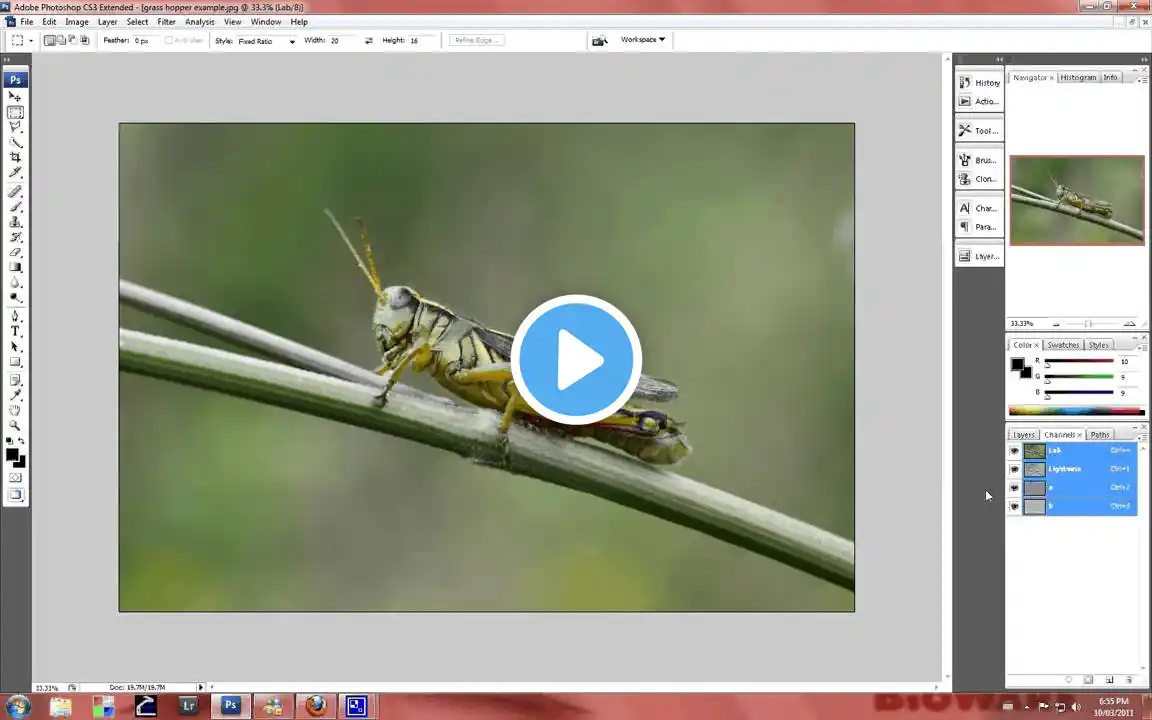Select the Zoom tool in the toolbox
This screenshot has width=1152, height=720.
[15, 425]
